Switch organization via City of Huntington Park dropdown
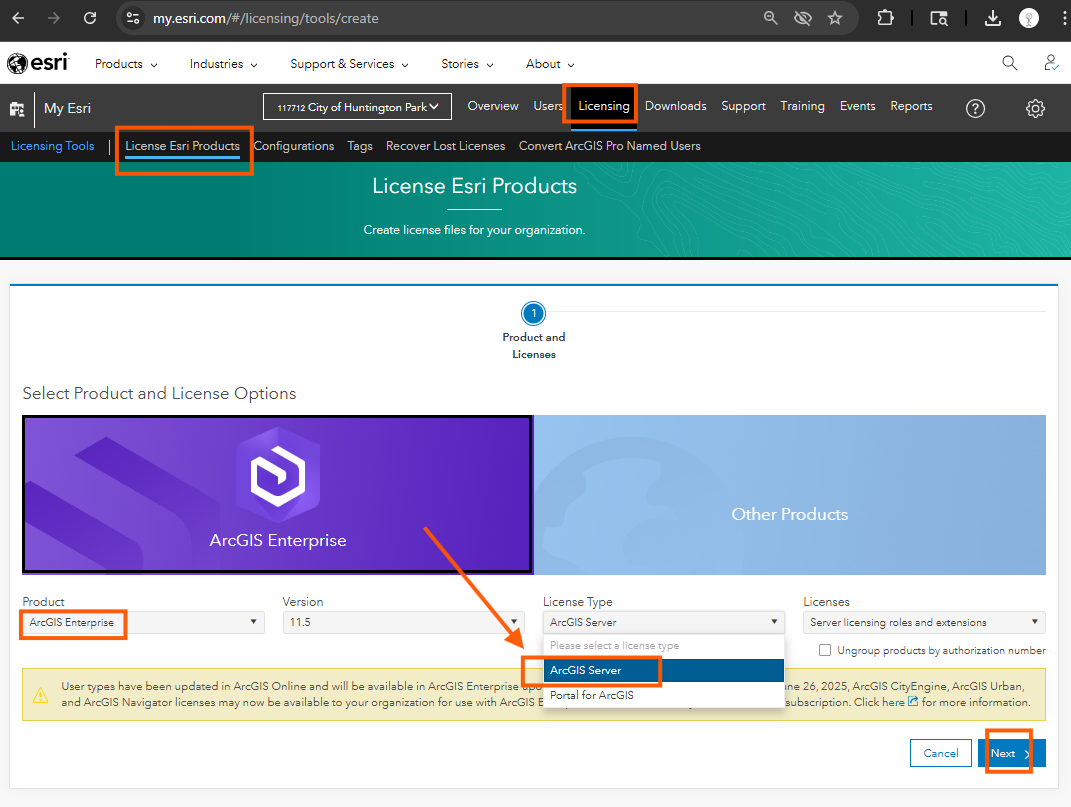 [x=357, y=107]
